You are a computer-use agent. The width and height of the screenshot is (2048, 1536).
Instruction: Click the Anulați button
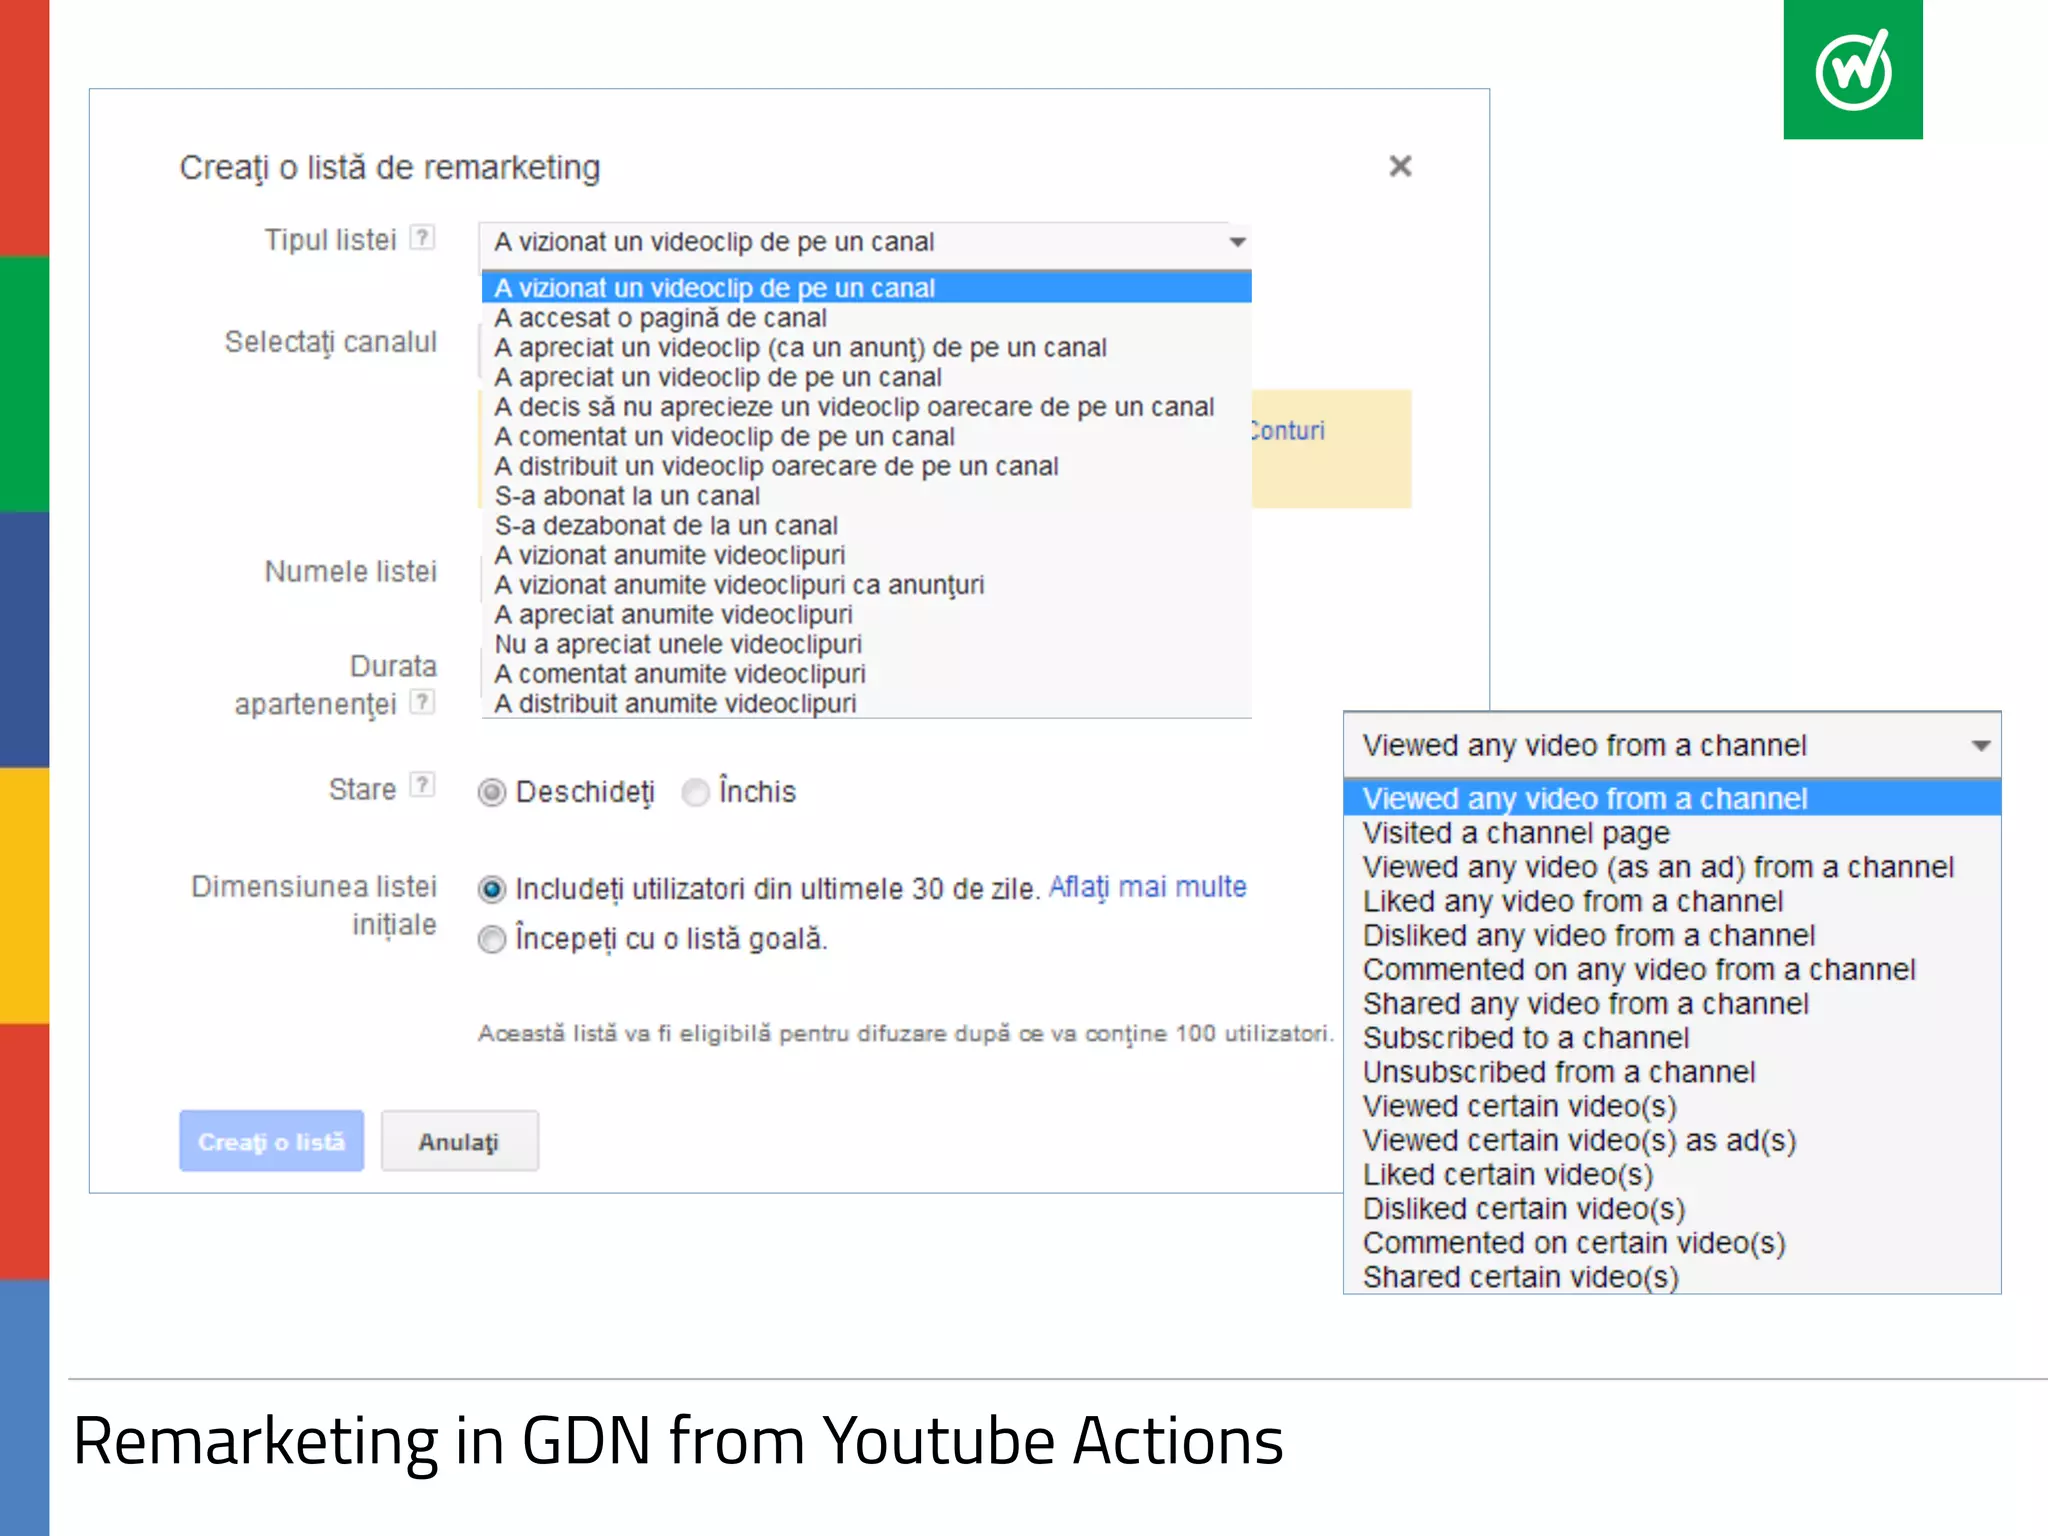coord(459,1141)
